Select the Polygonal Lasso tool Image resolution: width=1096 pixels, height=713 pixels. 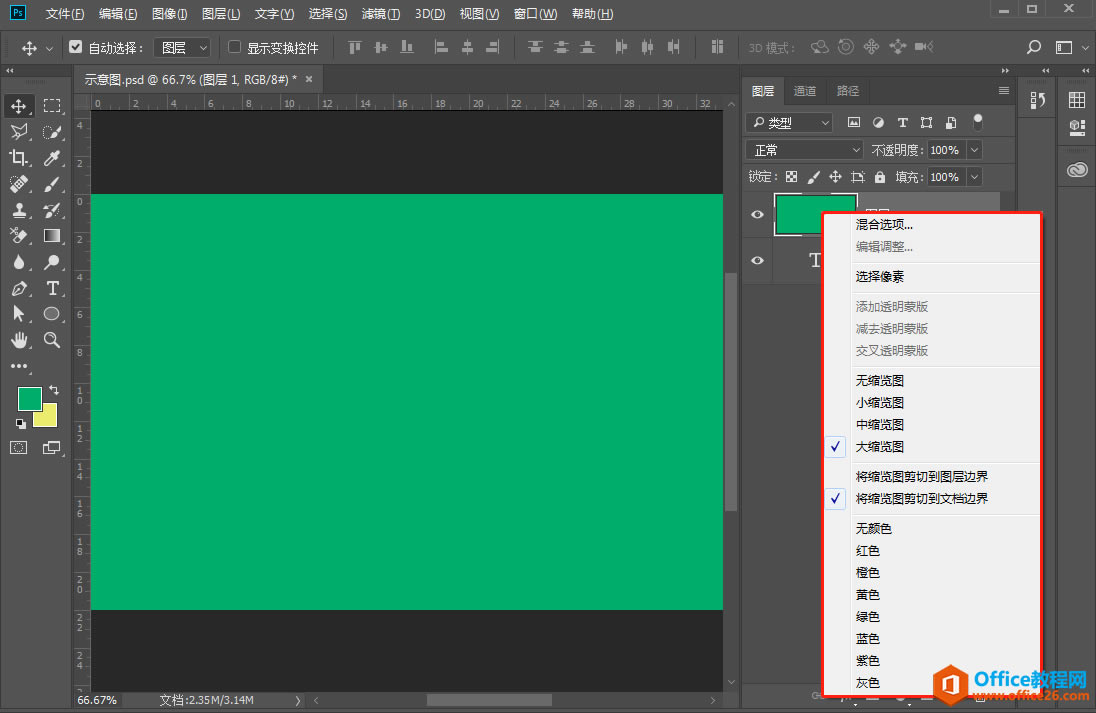pyautogui.click(x=19, y=132)
